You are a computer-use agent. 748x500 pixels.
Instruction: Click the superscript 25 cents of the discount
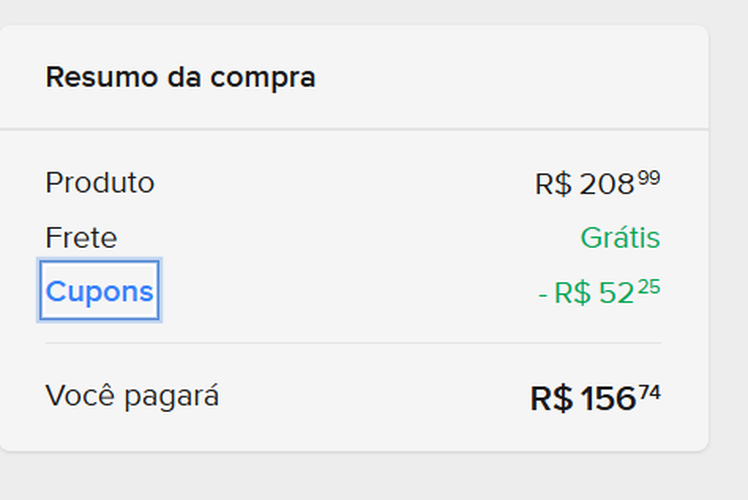649,287
